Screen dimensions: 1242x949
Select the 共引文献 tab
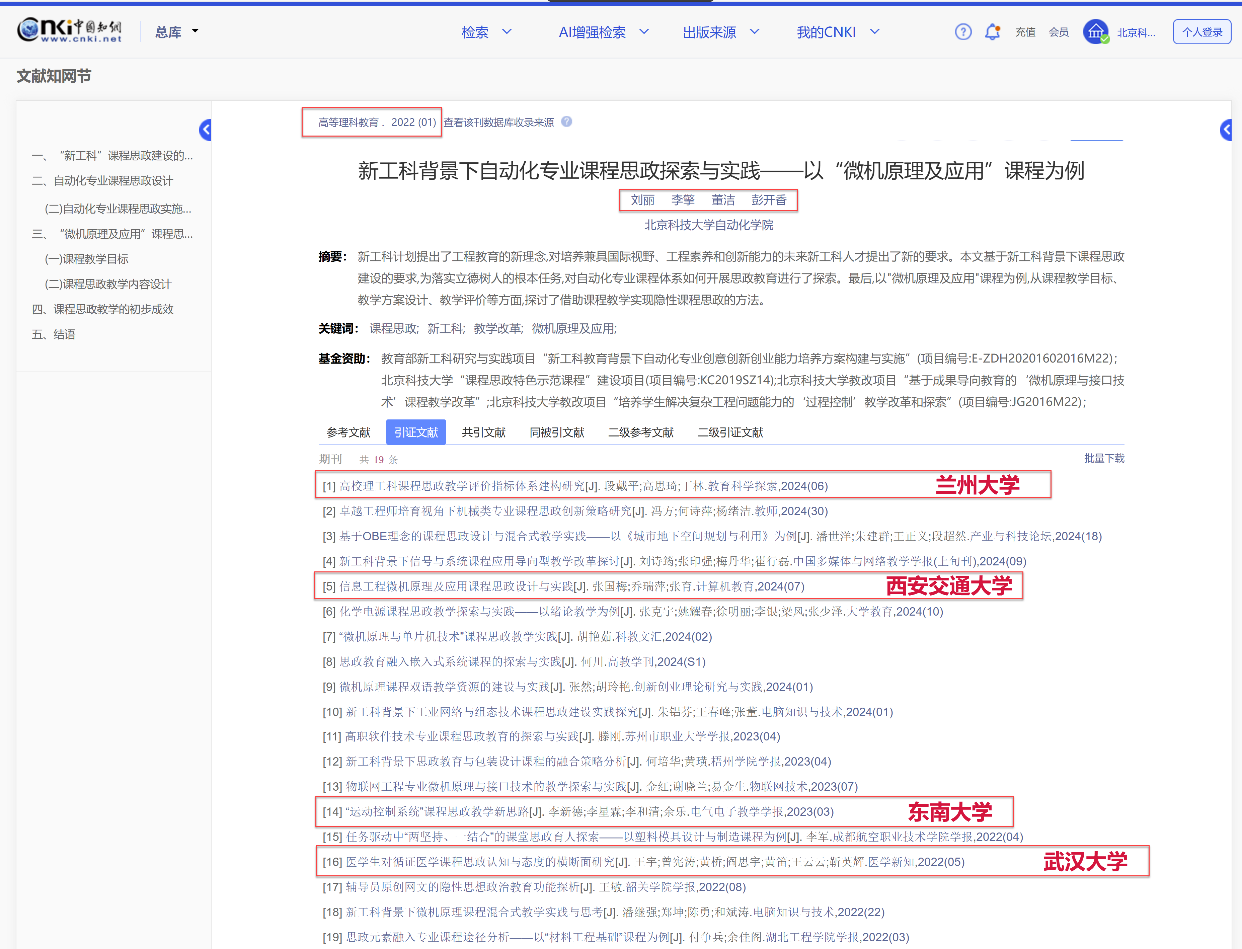pyautogui.click(x=483, y=433)
